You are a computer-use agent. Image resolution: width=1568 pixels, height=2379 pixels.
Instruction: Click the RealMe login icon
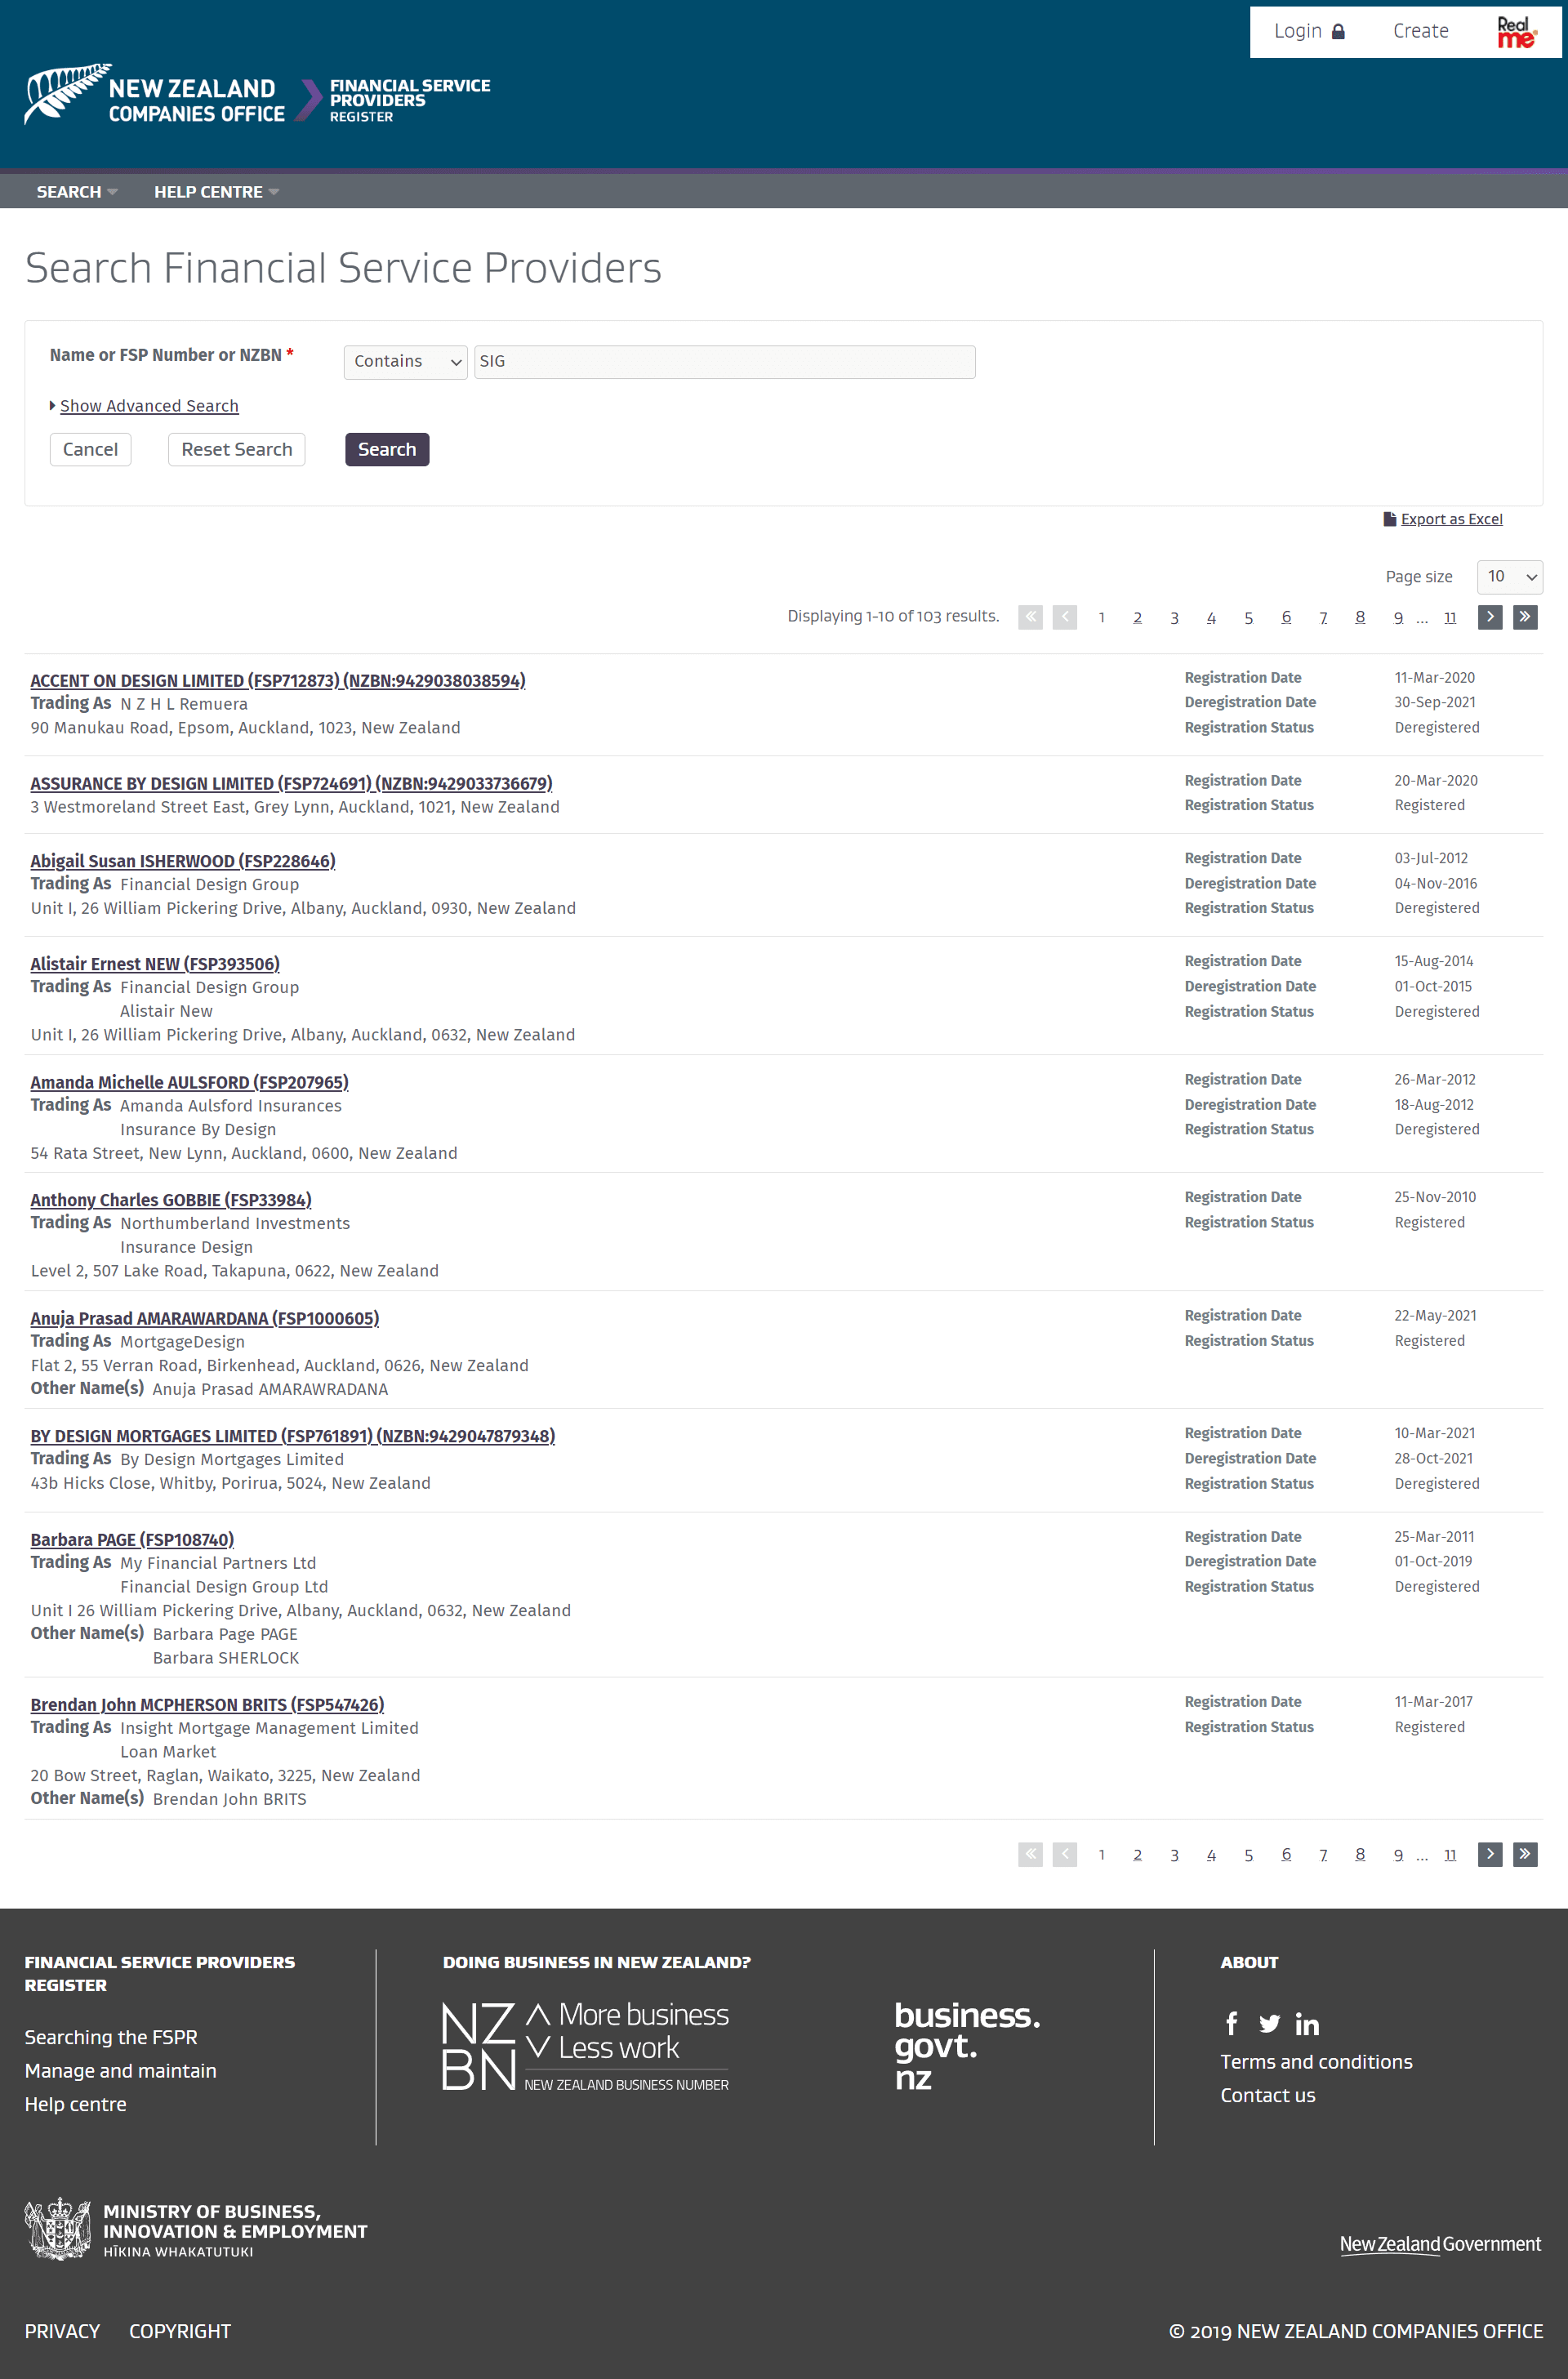[x=1510, y=29]
